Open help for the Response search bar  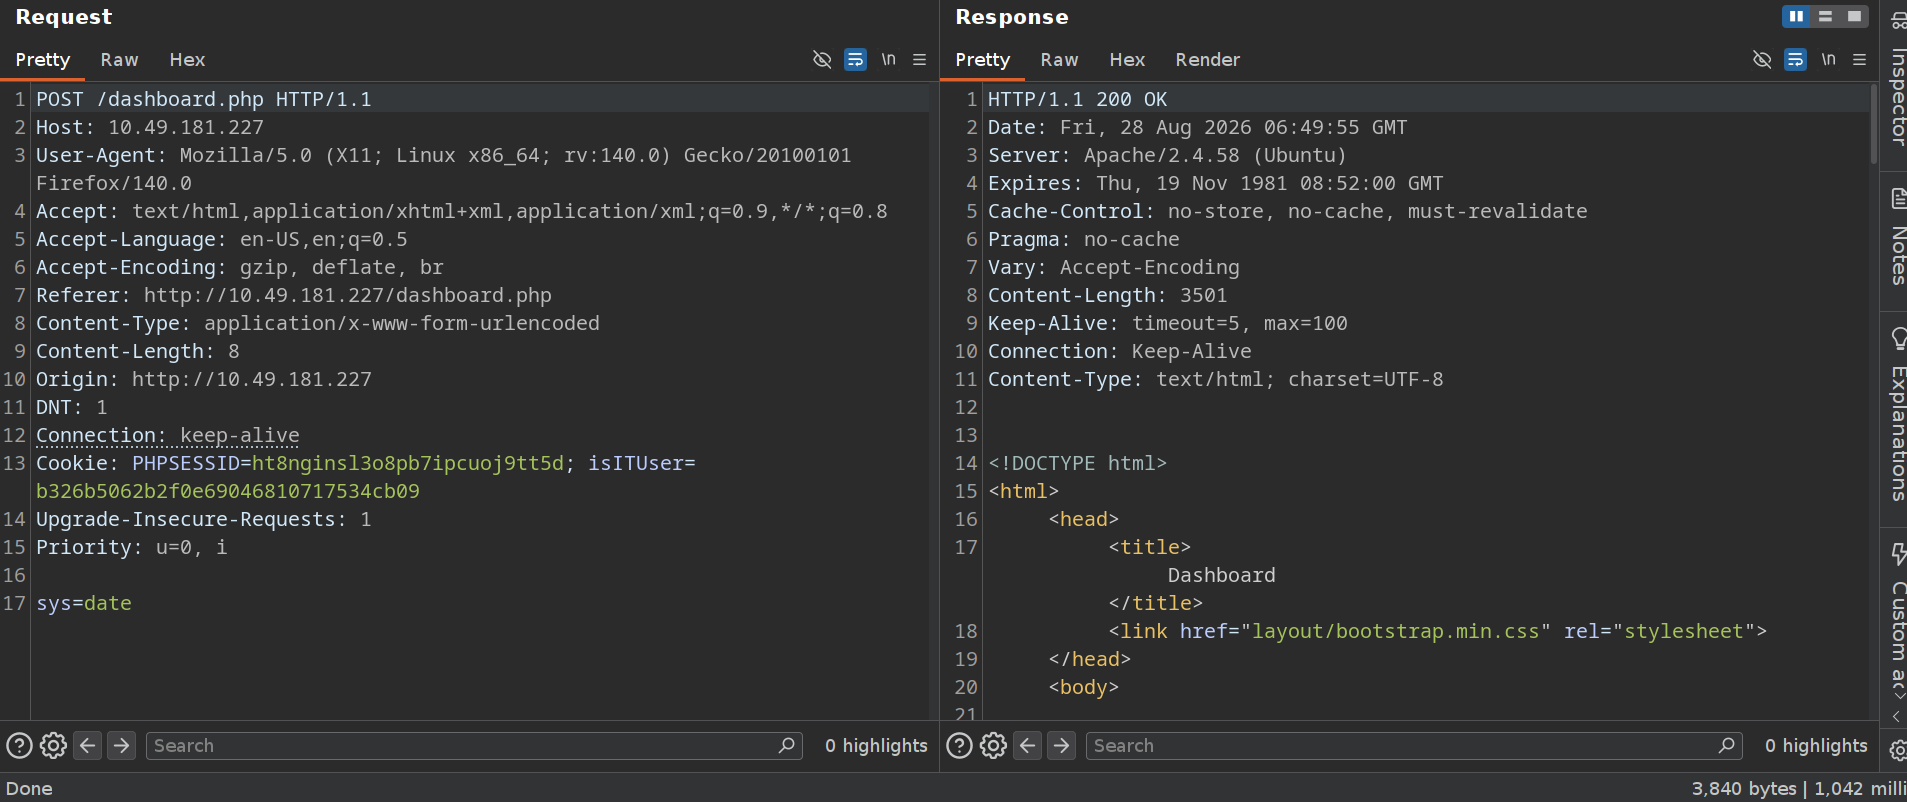point(959,746)
